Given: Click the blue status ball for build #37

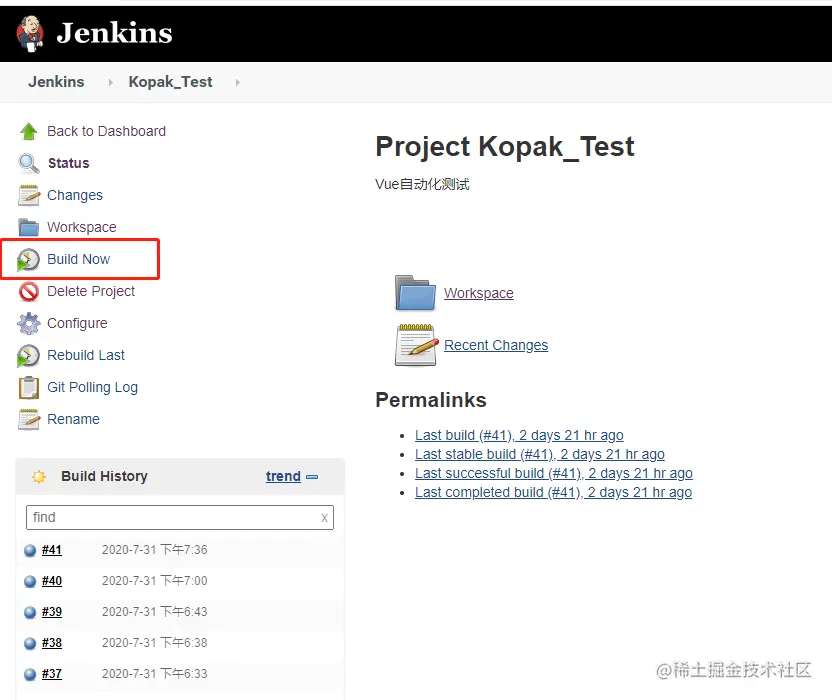Looking at the screenshot, I should coord(30,675).
